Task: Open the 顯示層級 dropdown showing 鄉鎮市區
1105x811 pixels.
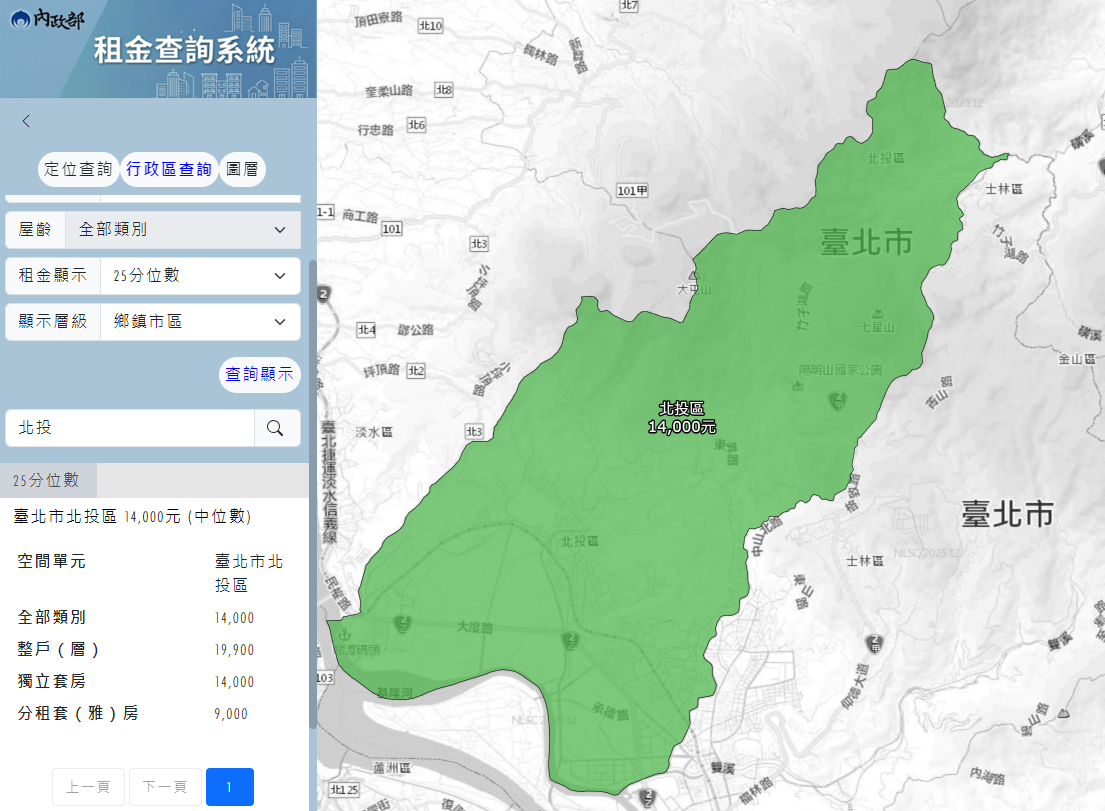Action: (200, 321)
